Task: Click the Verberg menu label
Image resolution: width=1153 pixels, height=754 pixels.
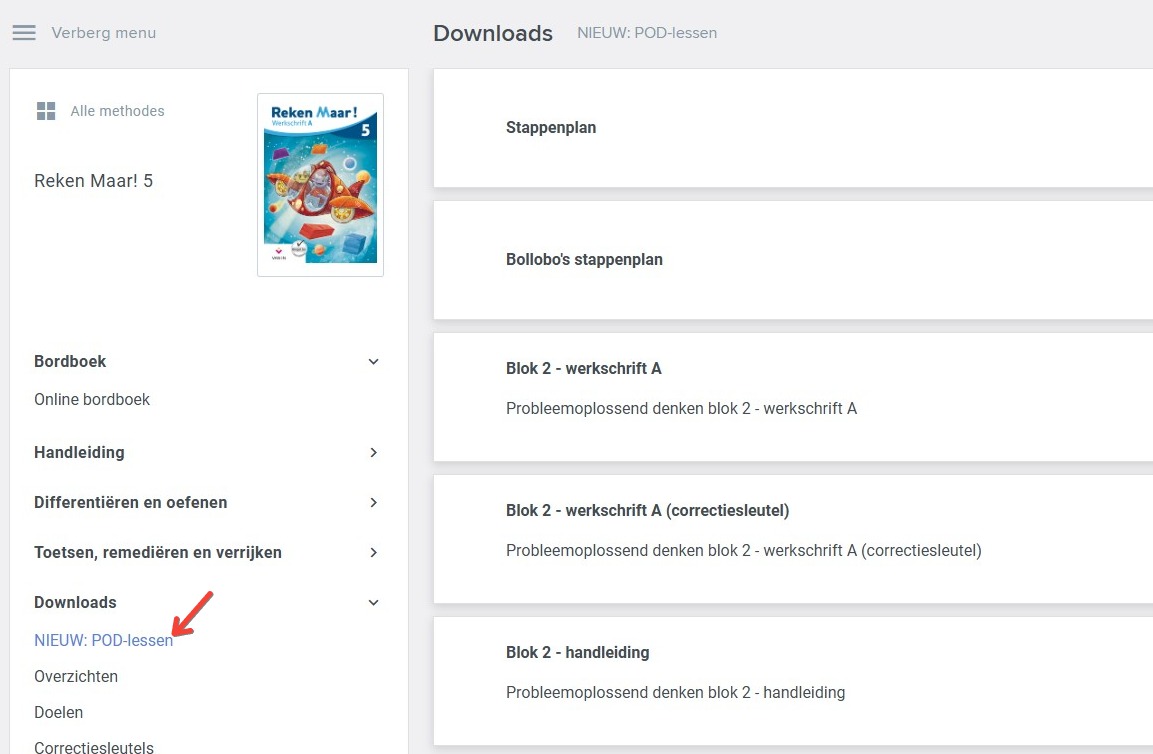Action: [x=104, y=33]
